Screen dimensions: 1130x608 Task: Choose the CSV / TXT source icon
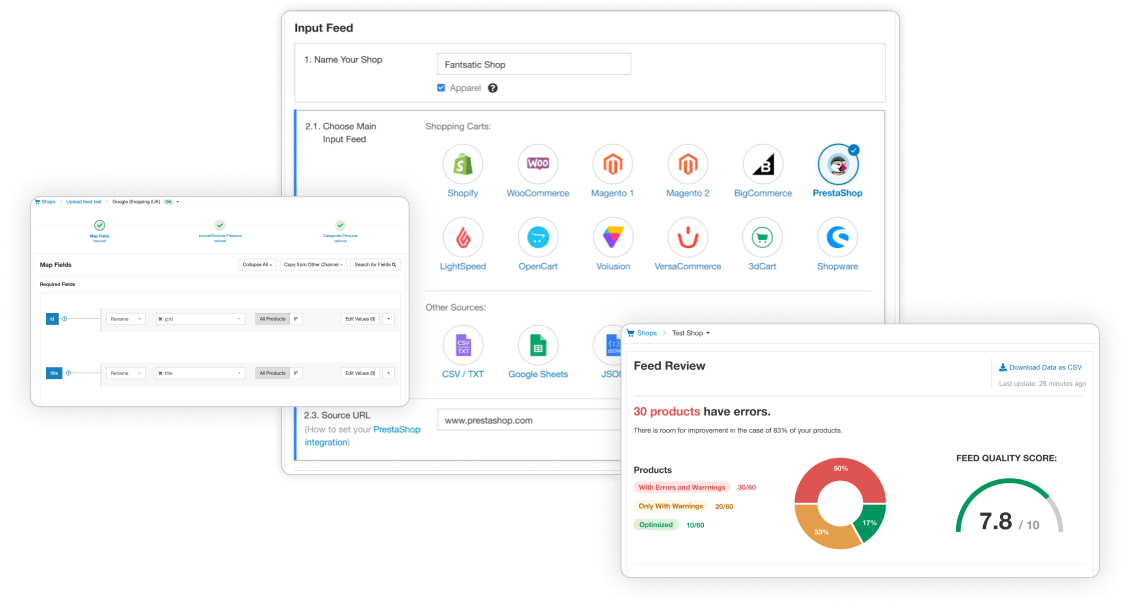tap(462, 346)
